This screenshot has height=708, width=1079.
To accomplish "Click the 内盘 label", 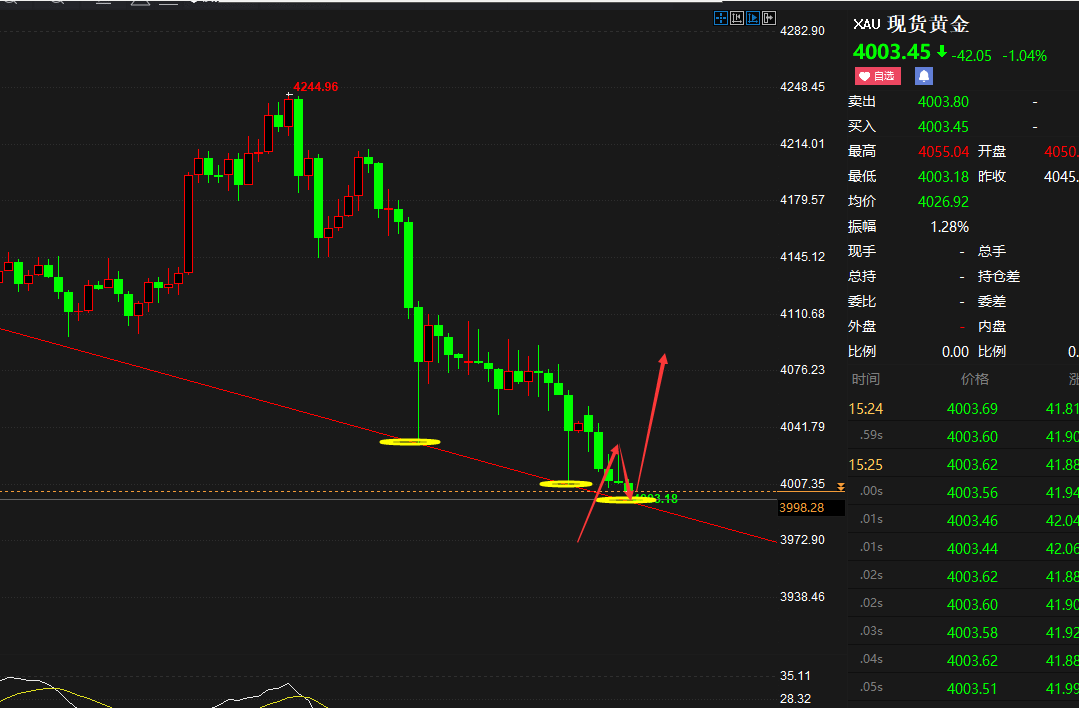I will pos(992,327).
